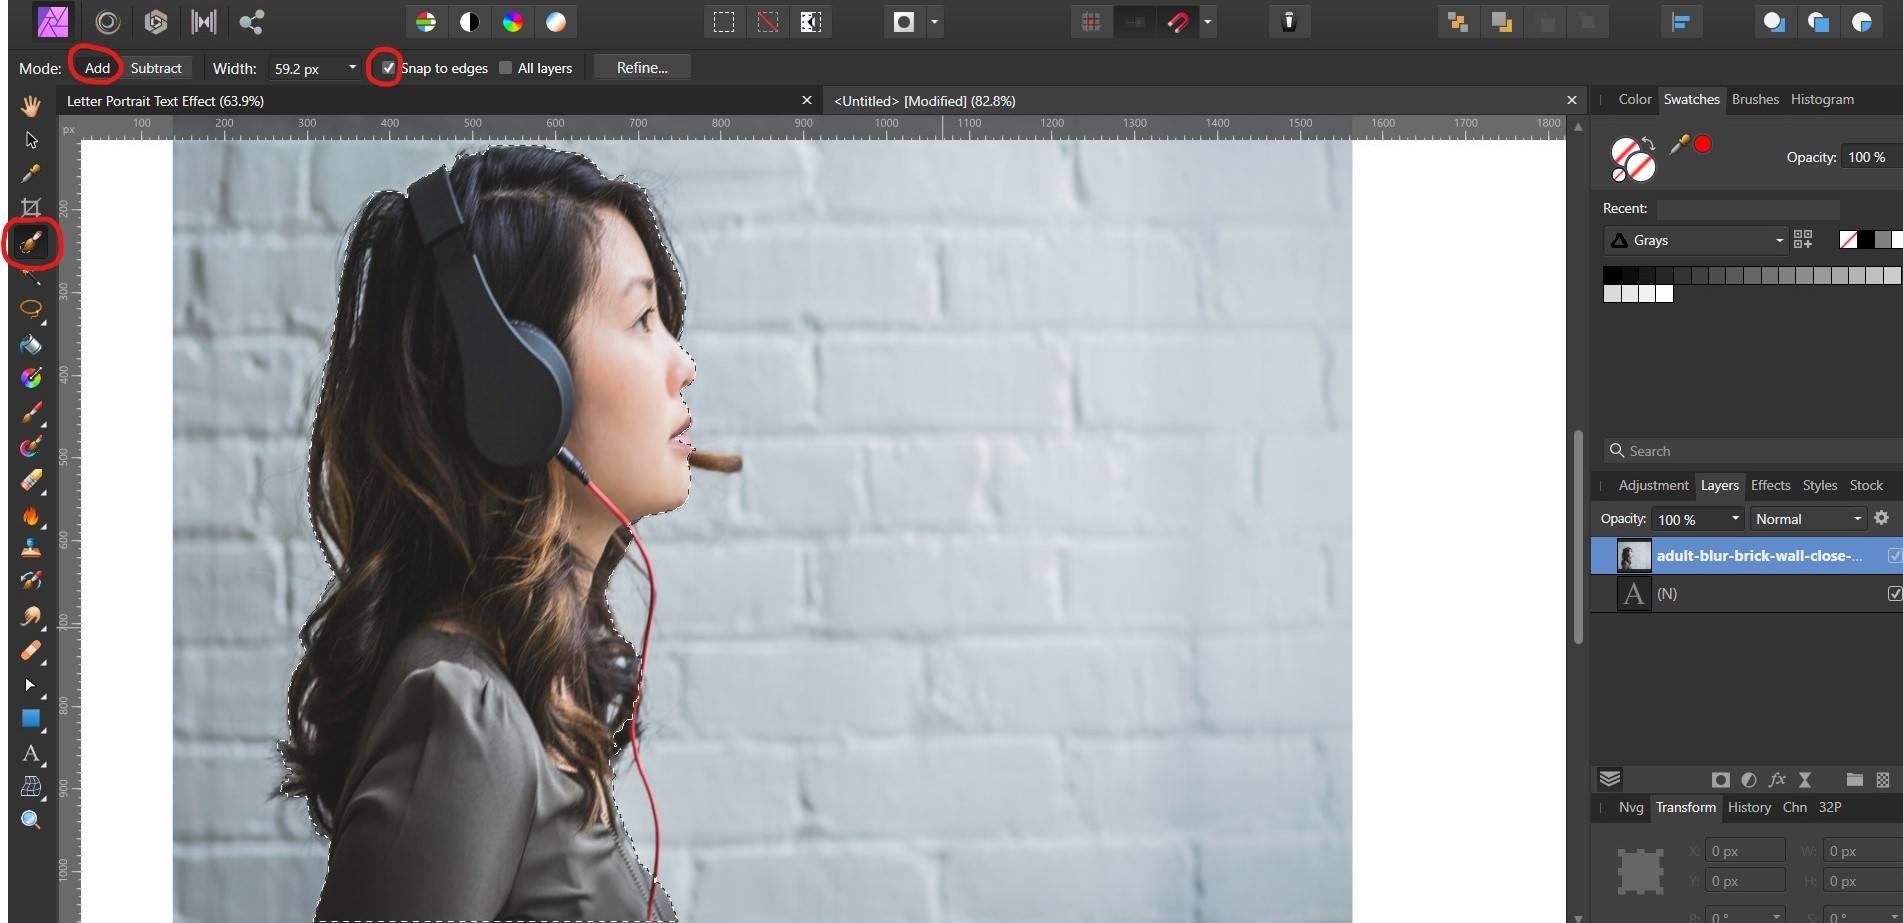Select the Crop tool

click(x=31, y=208)
